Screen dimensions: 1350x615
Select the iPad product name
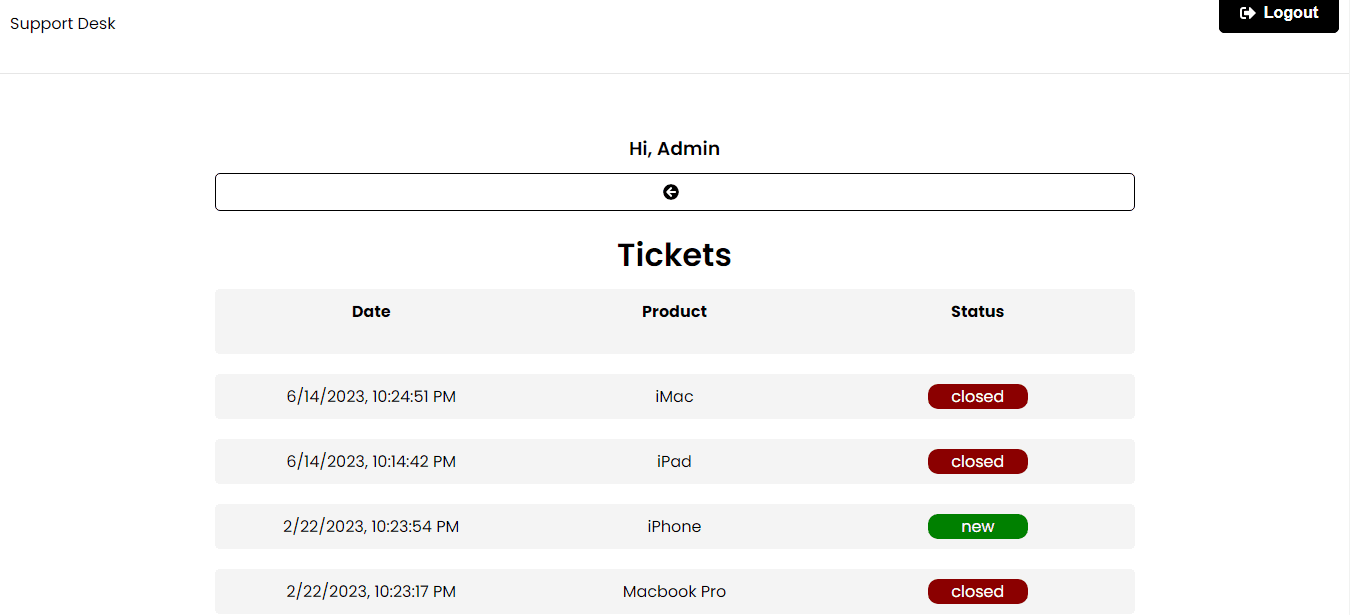[x=674, y=462]
